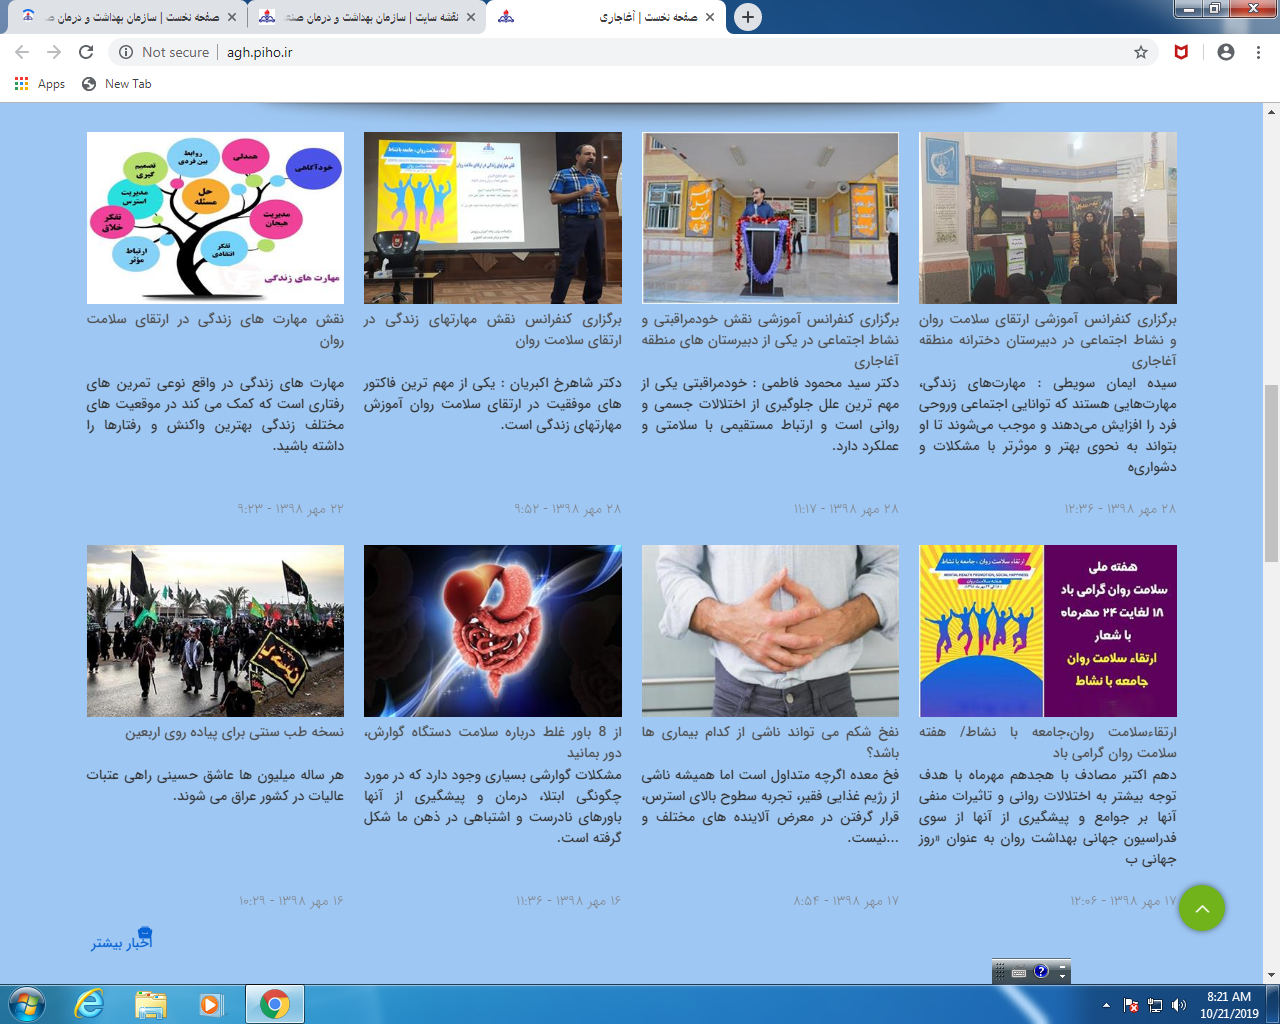Show hidden system tray icons

[1106, 1005]
